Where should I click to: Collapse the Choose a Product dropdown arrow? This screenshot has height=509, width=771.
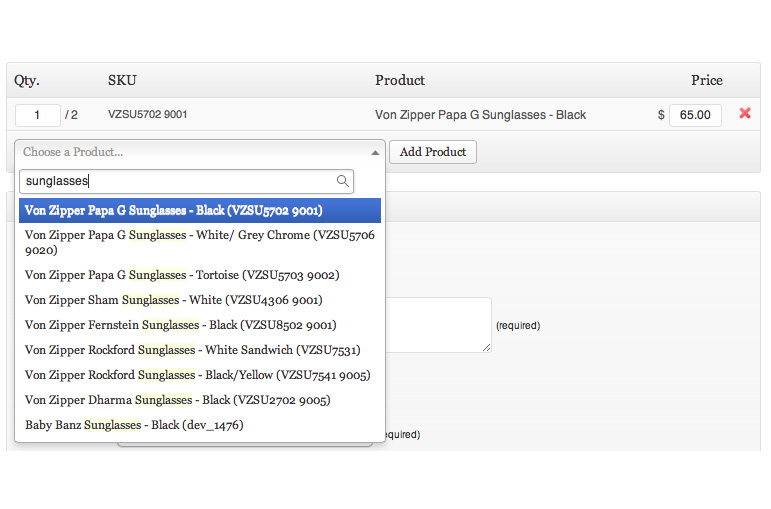[375, 152]
